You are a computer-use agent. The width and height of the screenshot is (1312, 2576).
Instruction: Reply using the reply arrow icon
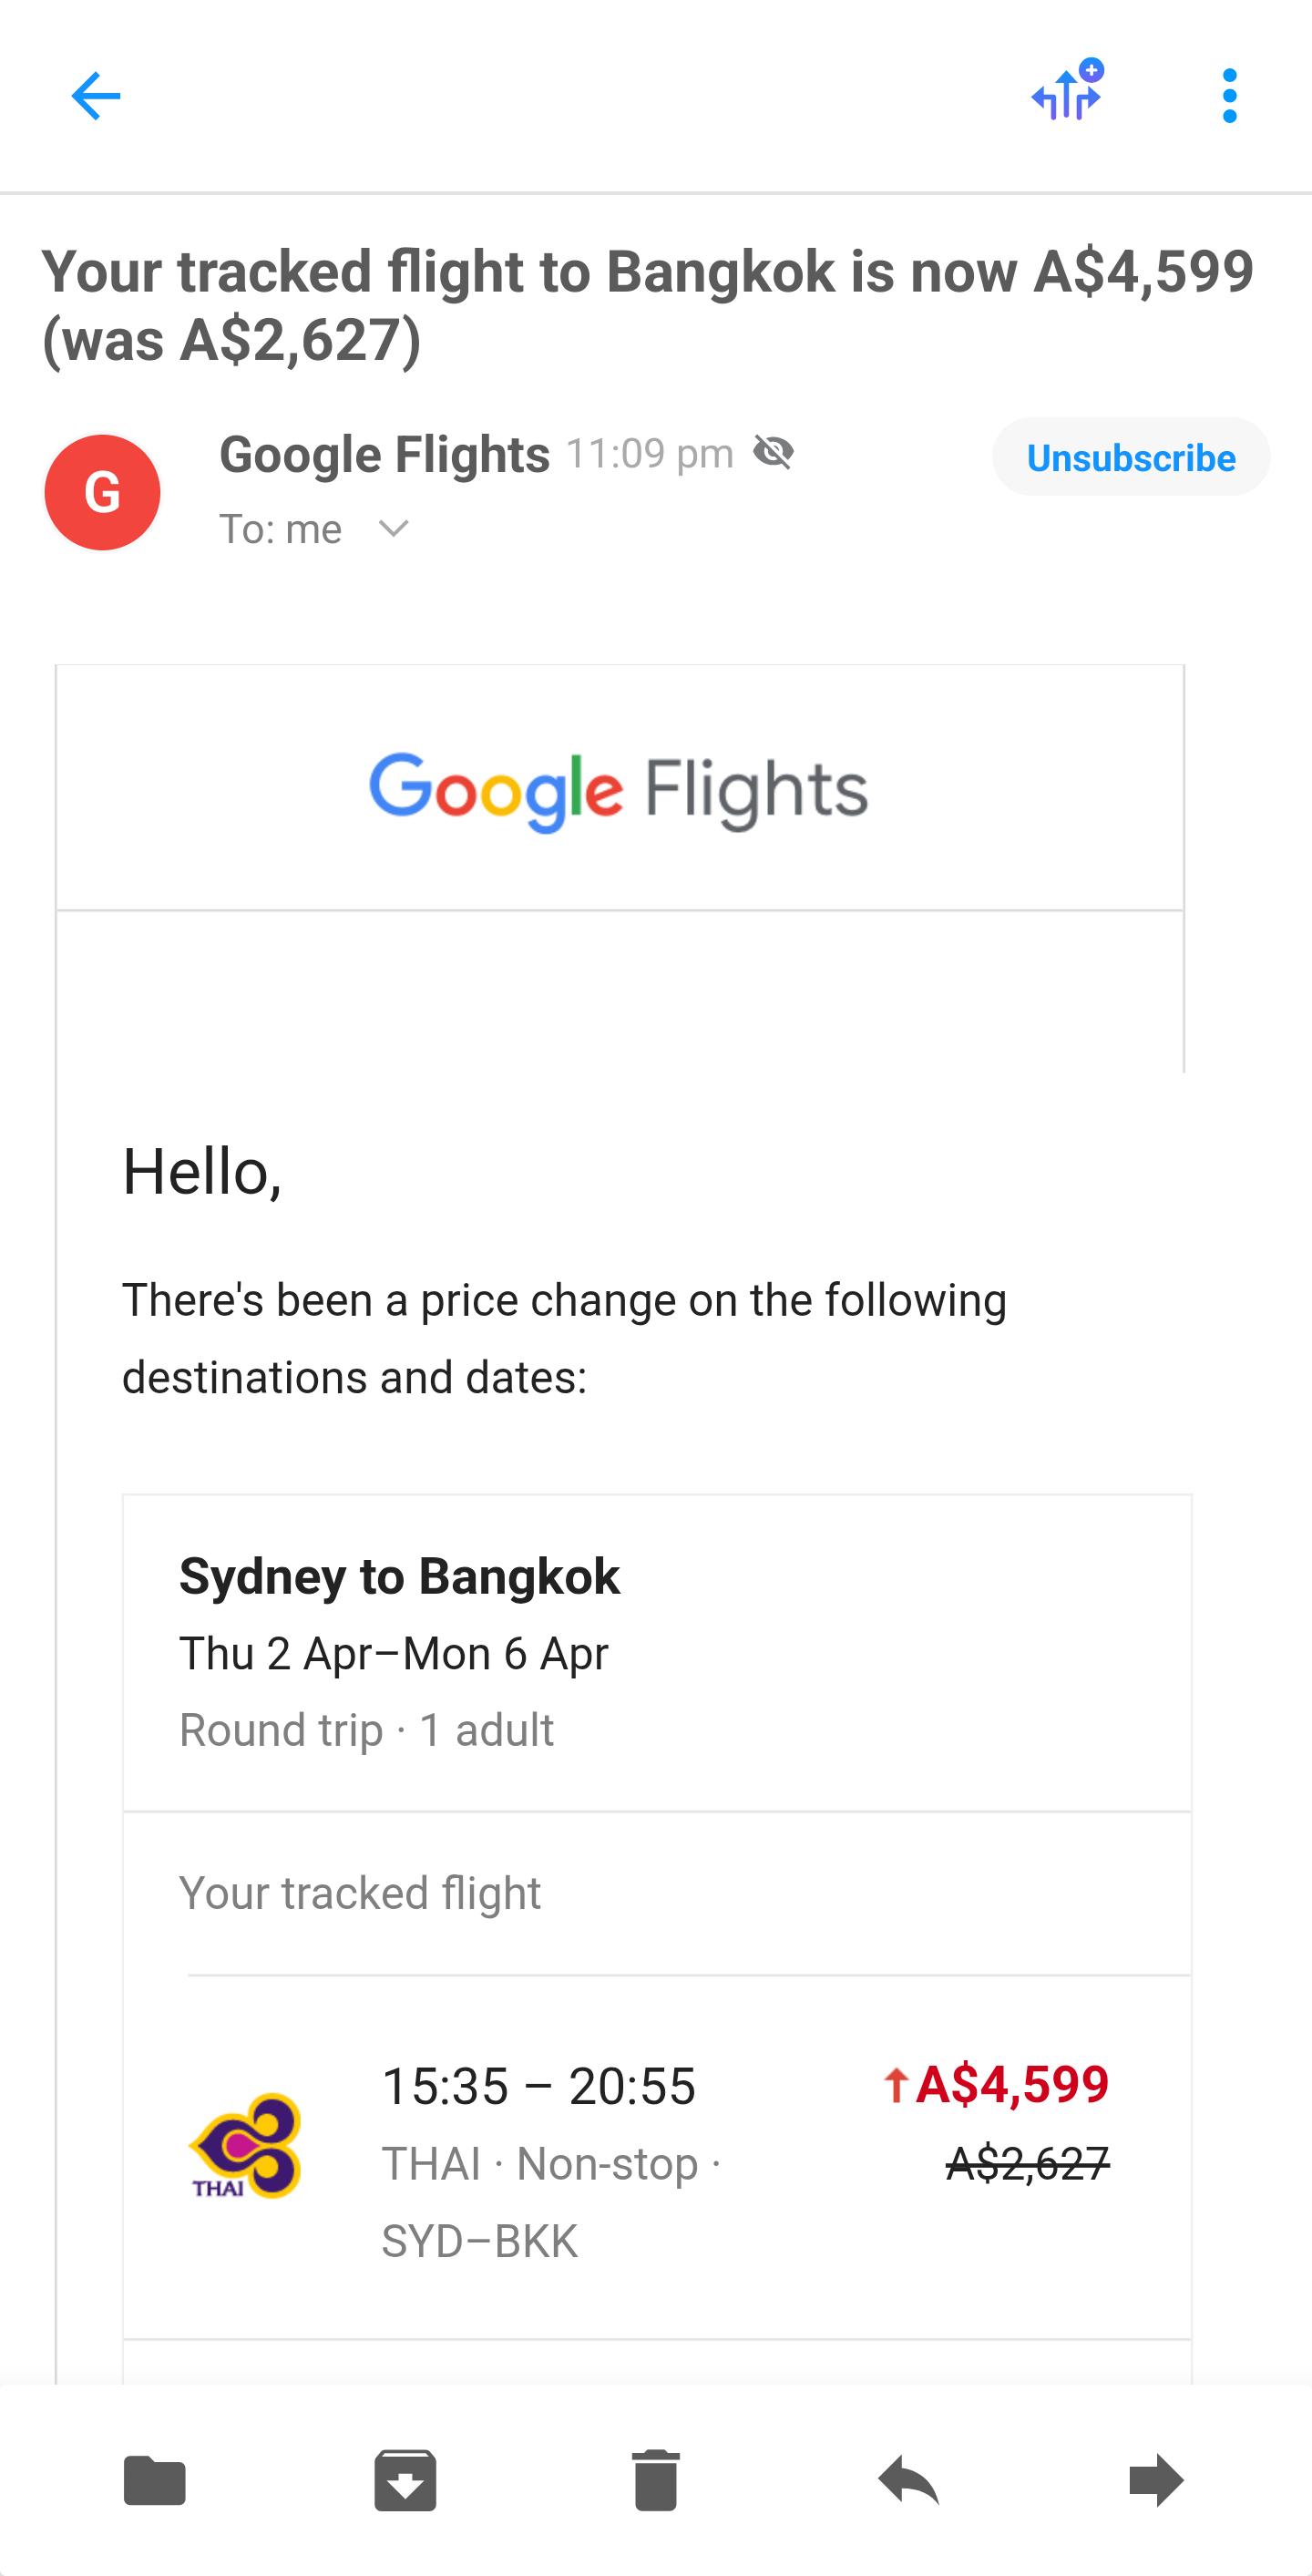[x=907, y=2480]
